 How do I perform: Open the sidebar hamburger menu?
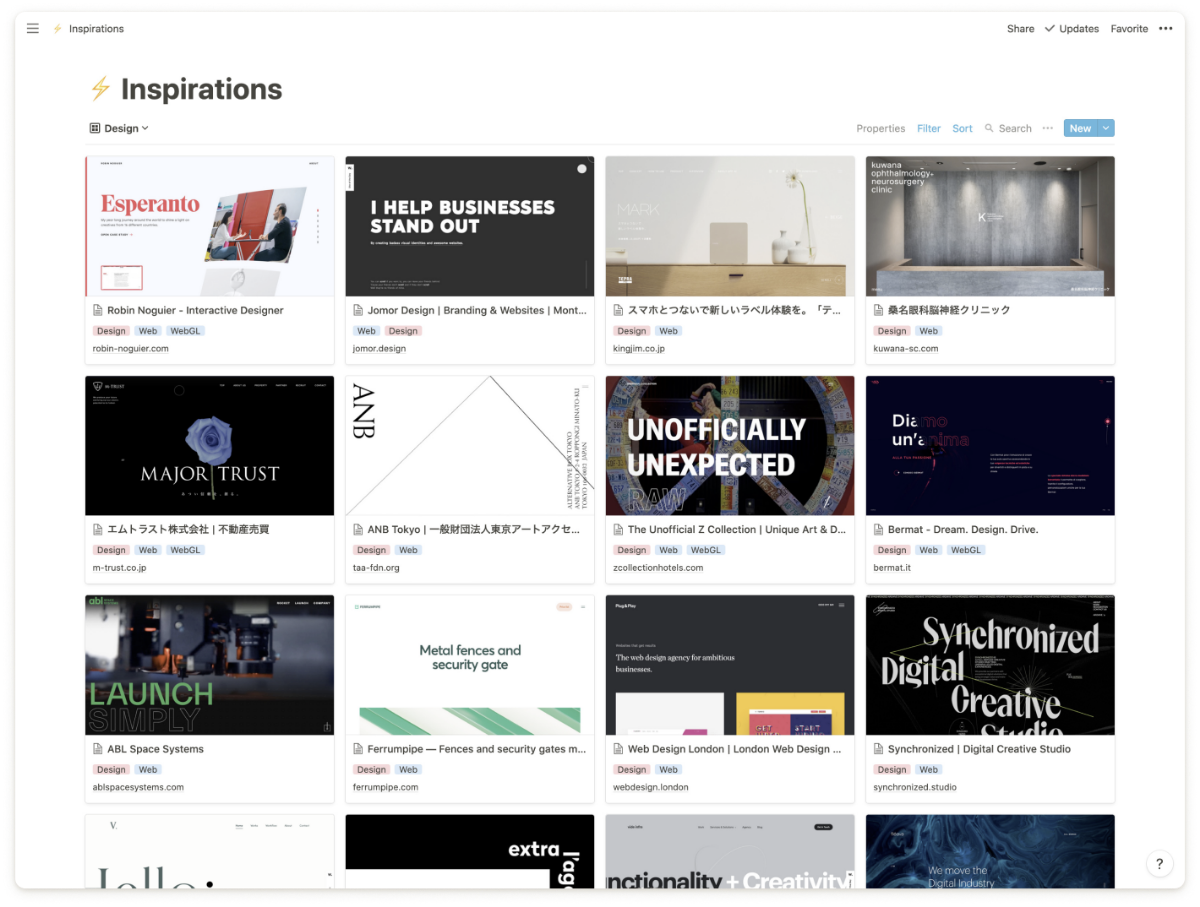click(x=33, y=29)
